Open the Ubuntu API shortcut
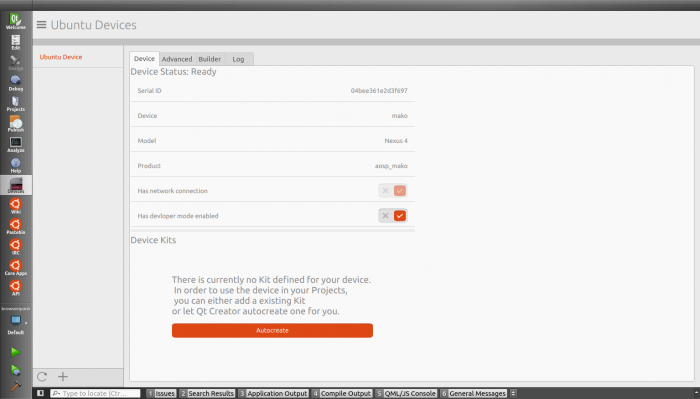 point(16,288)
